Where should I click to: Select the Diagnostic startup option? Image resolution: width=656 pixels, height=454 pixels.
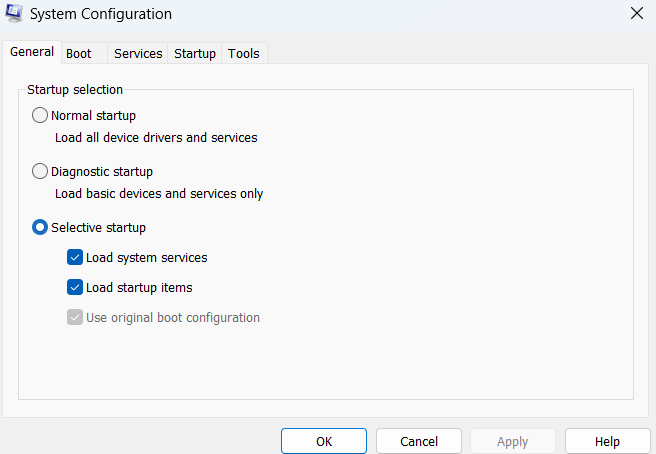40,171
